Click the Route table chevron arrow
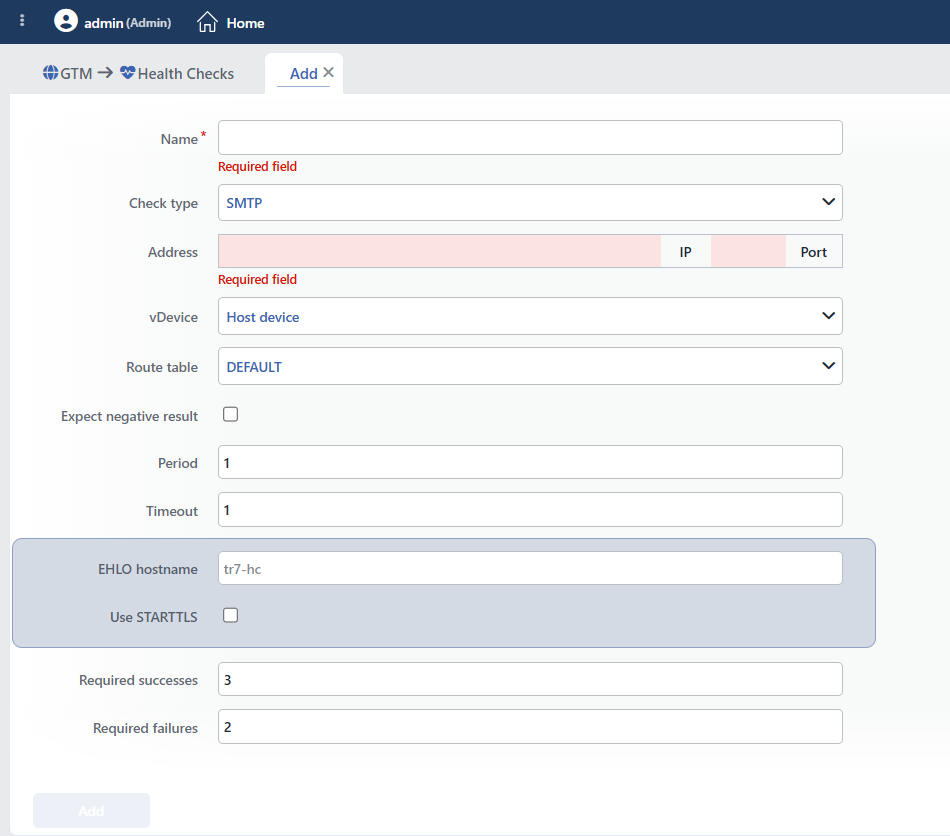This screenshot has width=950, height=836. click(828, 366)
